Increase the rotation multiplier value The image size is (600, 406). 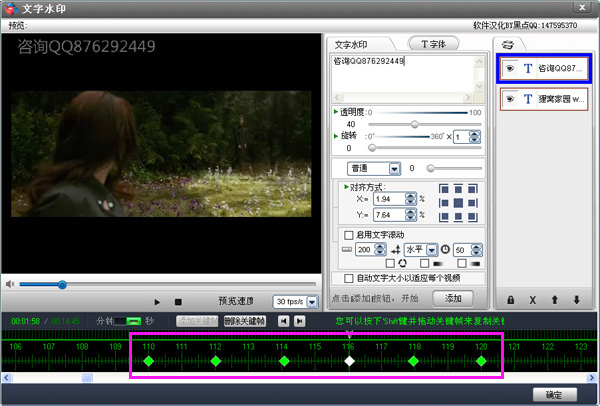point(474,134)
